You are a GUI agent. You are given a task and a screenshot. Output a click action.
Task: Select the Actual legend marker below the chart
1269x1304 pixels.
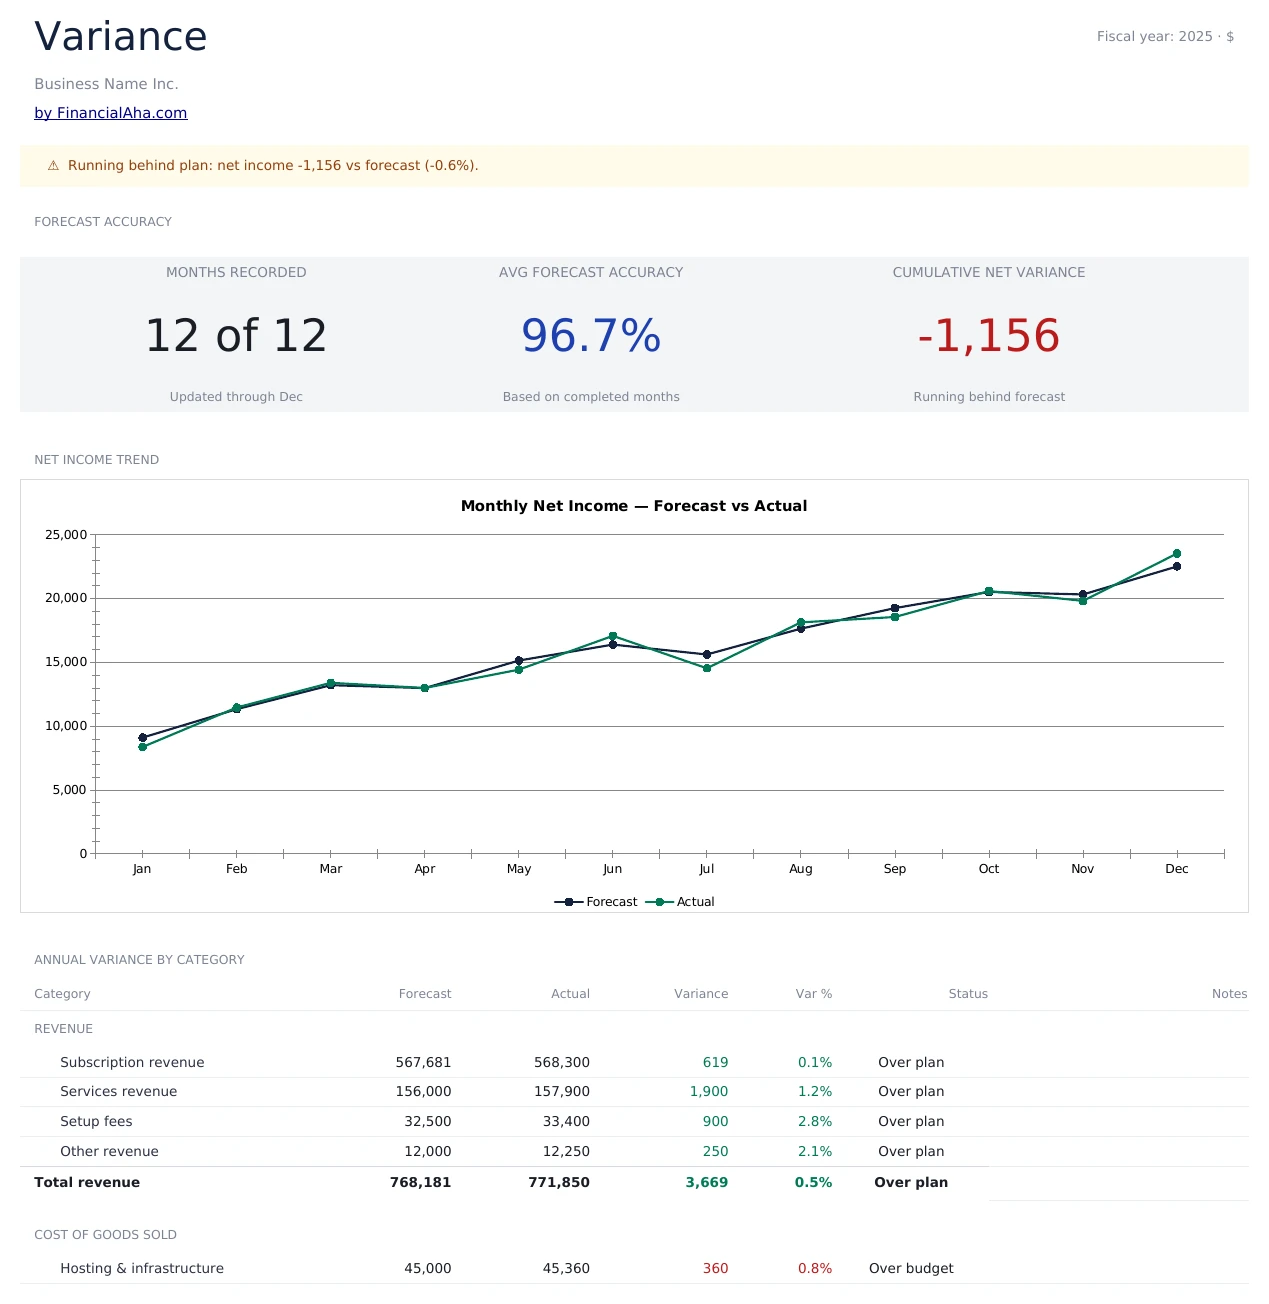tap(659, 901)
